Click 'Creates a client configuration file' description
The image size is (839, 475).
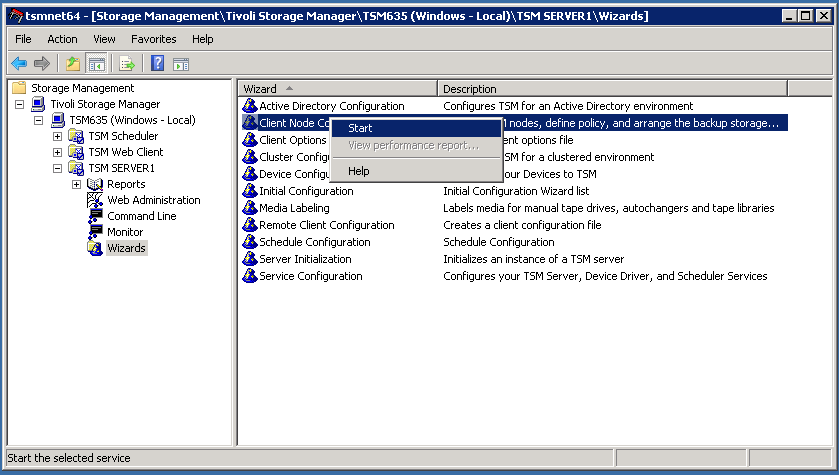pyautogui.click(x=522, y=225)
